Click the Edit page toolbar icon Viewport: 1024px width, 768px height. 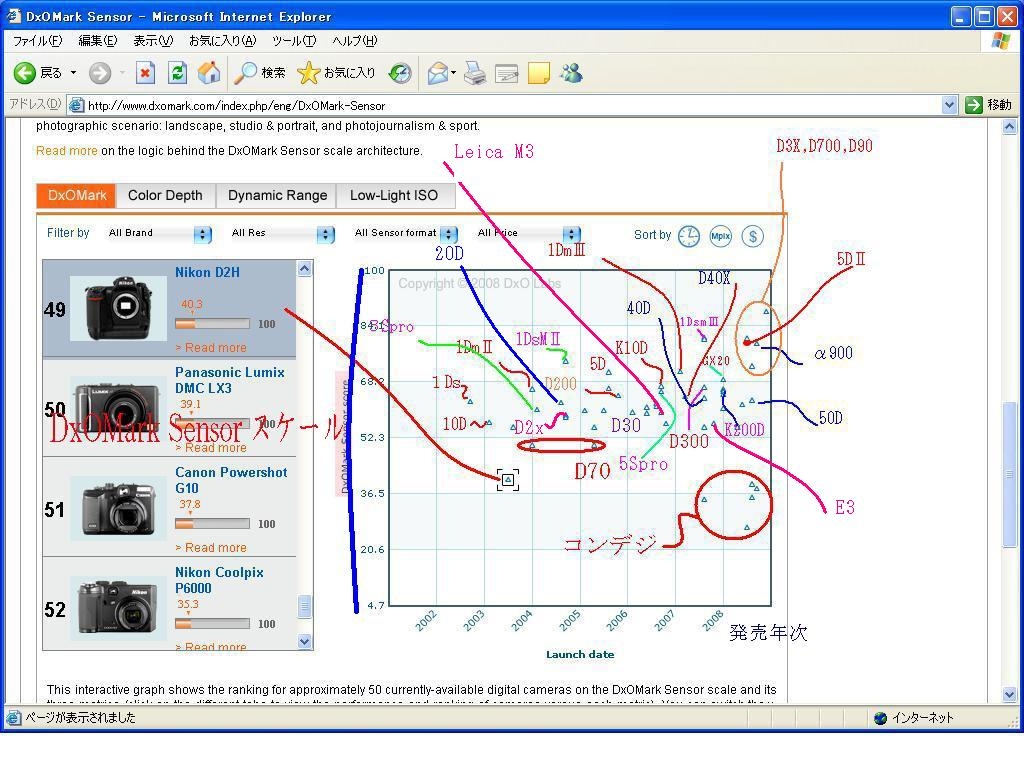(507, 72)
